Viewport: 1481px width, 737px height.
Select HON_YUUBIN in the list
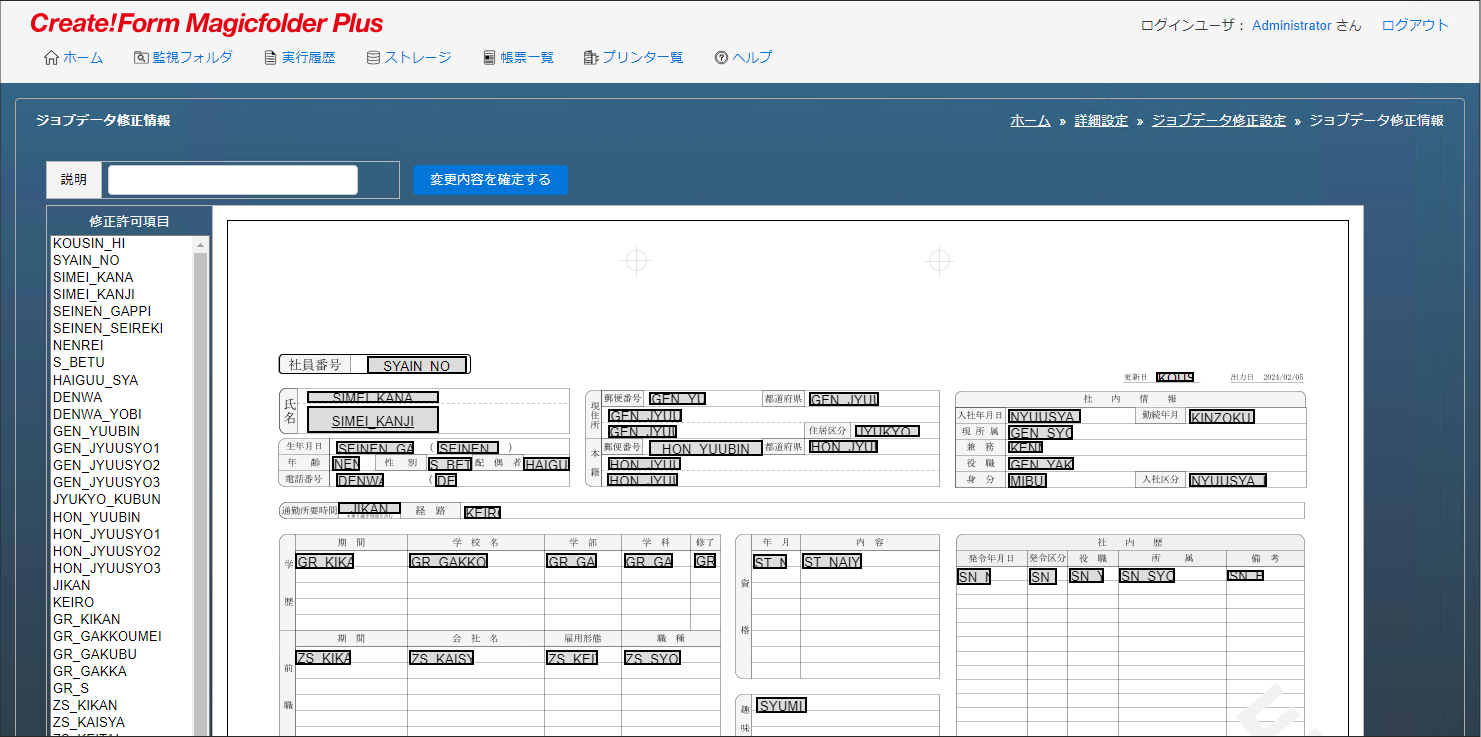[97, 517]
